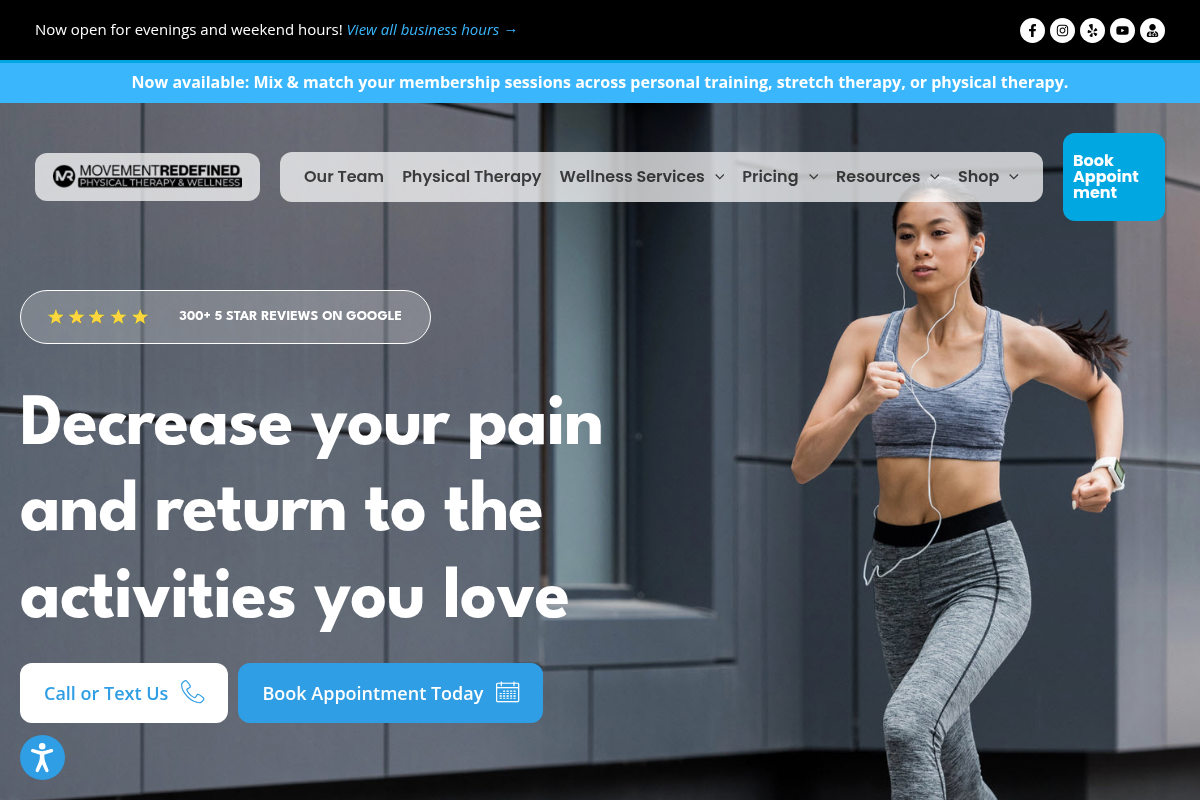Open the Facebook social icon
The image size is (1200, 800).
(x=1033, y=30)
